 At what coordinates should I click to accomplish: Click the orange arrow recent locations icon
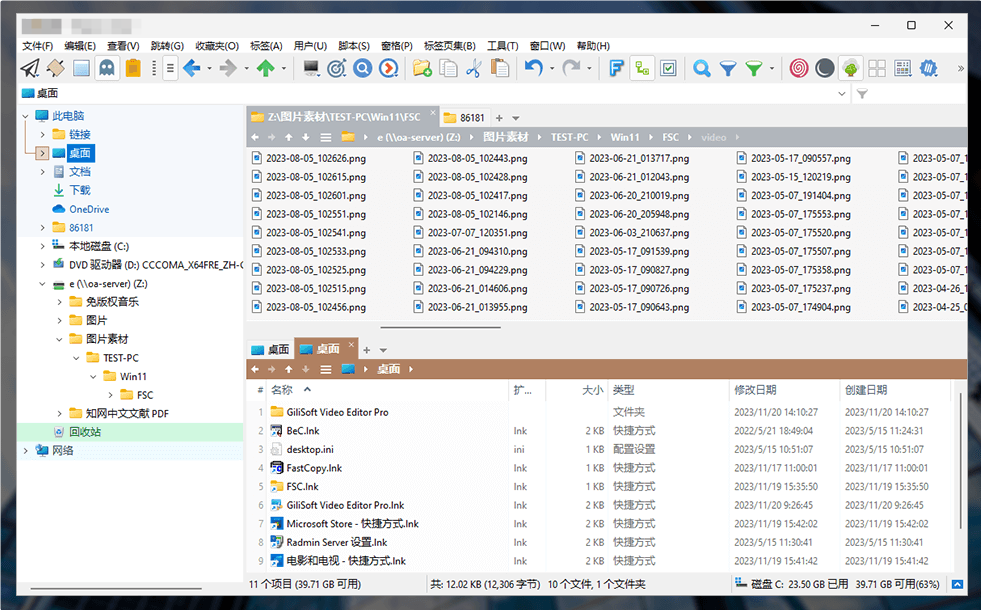[x=389, y=68]
